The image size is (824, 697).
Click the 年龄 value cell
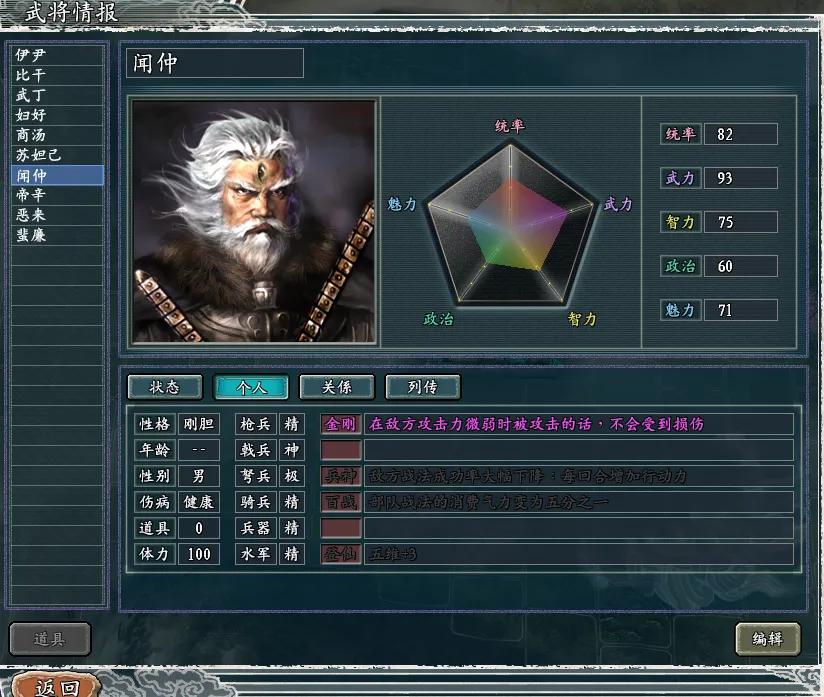(199, 450)
